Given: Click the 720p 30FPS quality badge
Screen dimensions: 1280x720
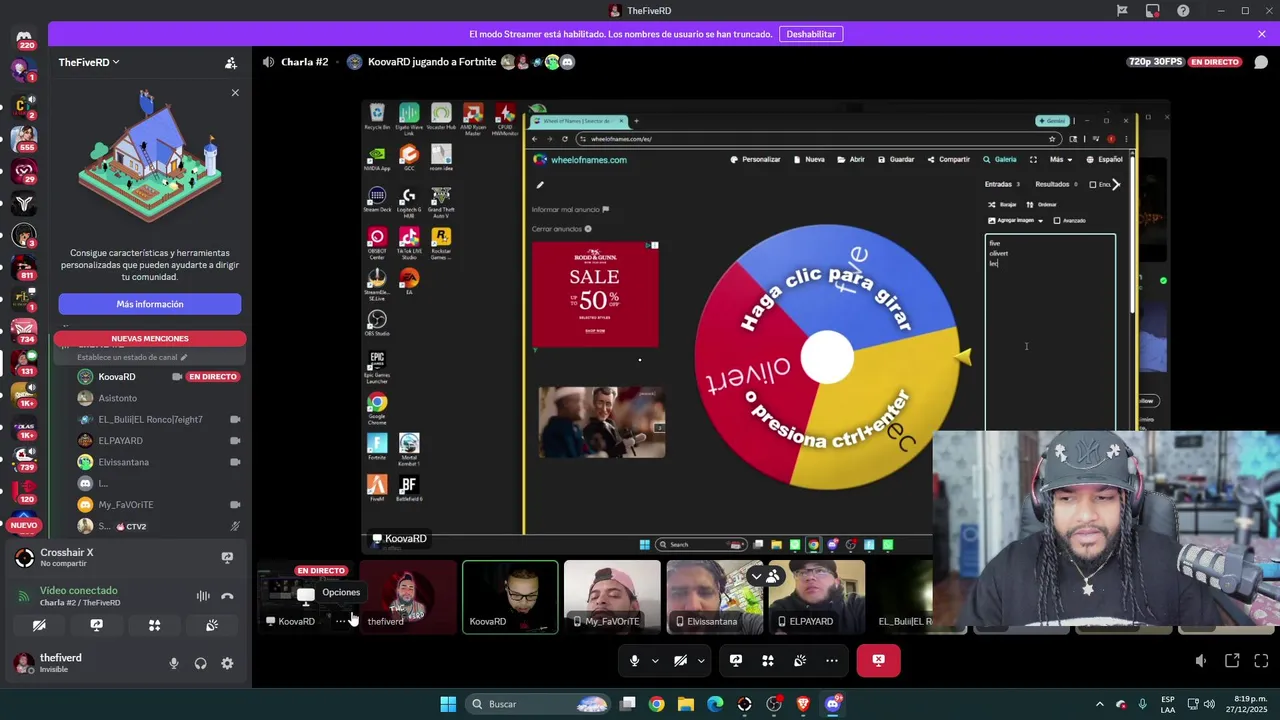Looking at the screenshot, I should pyautogui.click(x=1155, y=62).
